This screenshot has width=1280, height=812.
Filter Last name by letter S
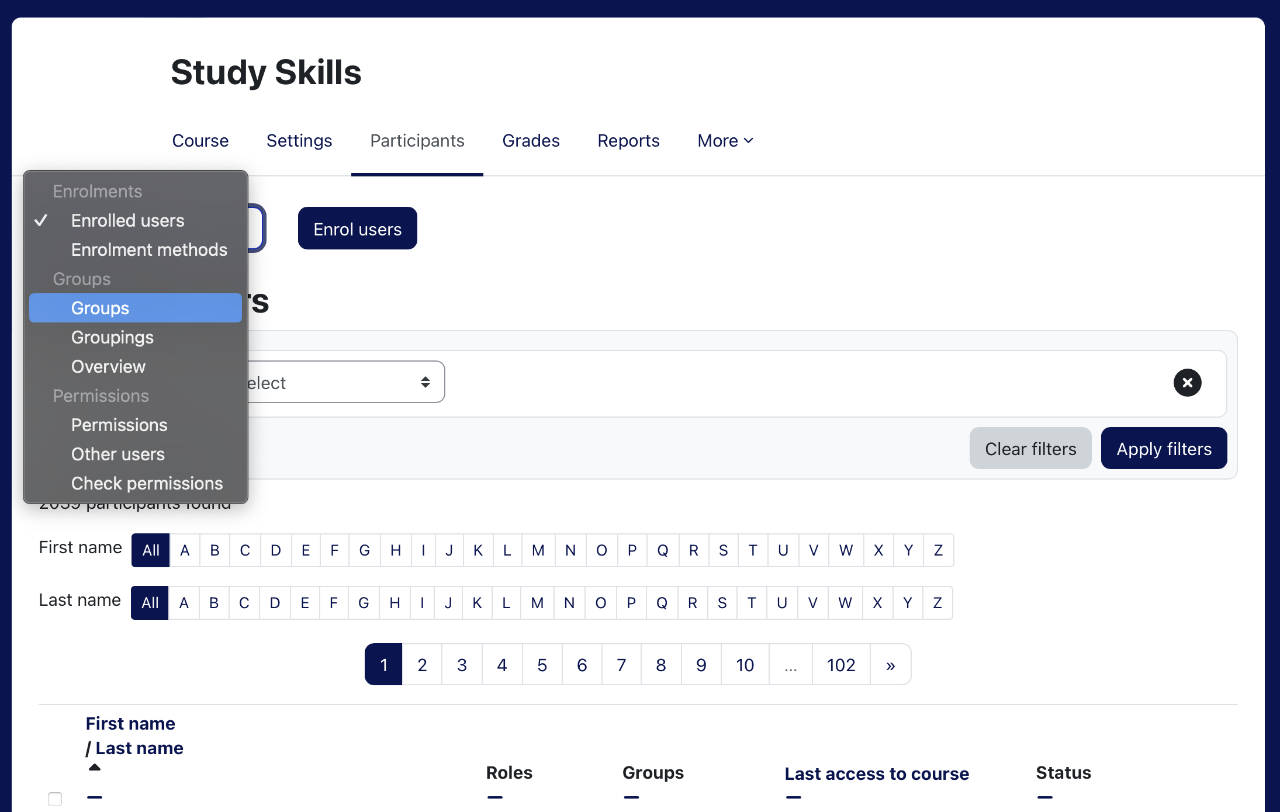pos(722,603)
